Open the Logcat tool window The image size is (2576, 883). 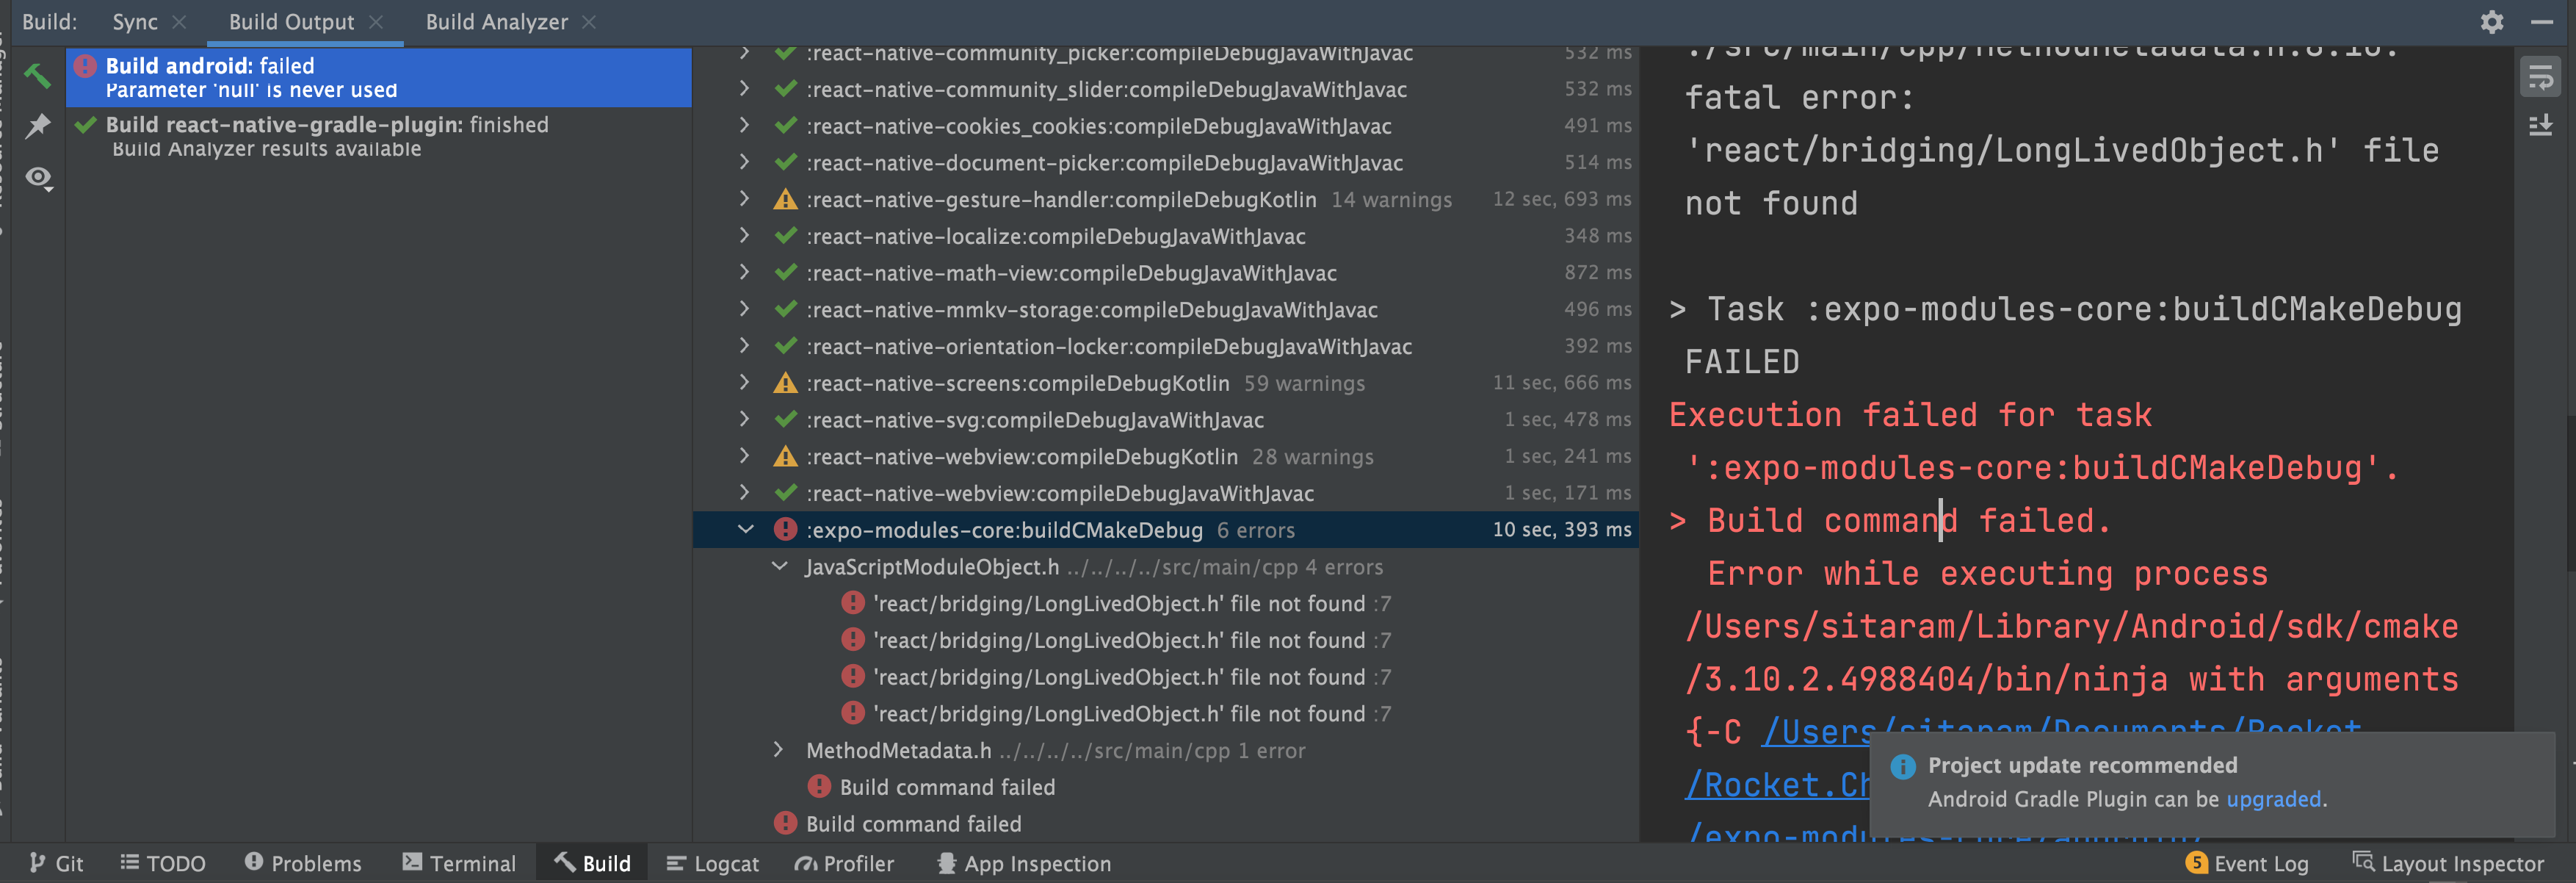pos(712,863)
